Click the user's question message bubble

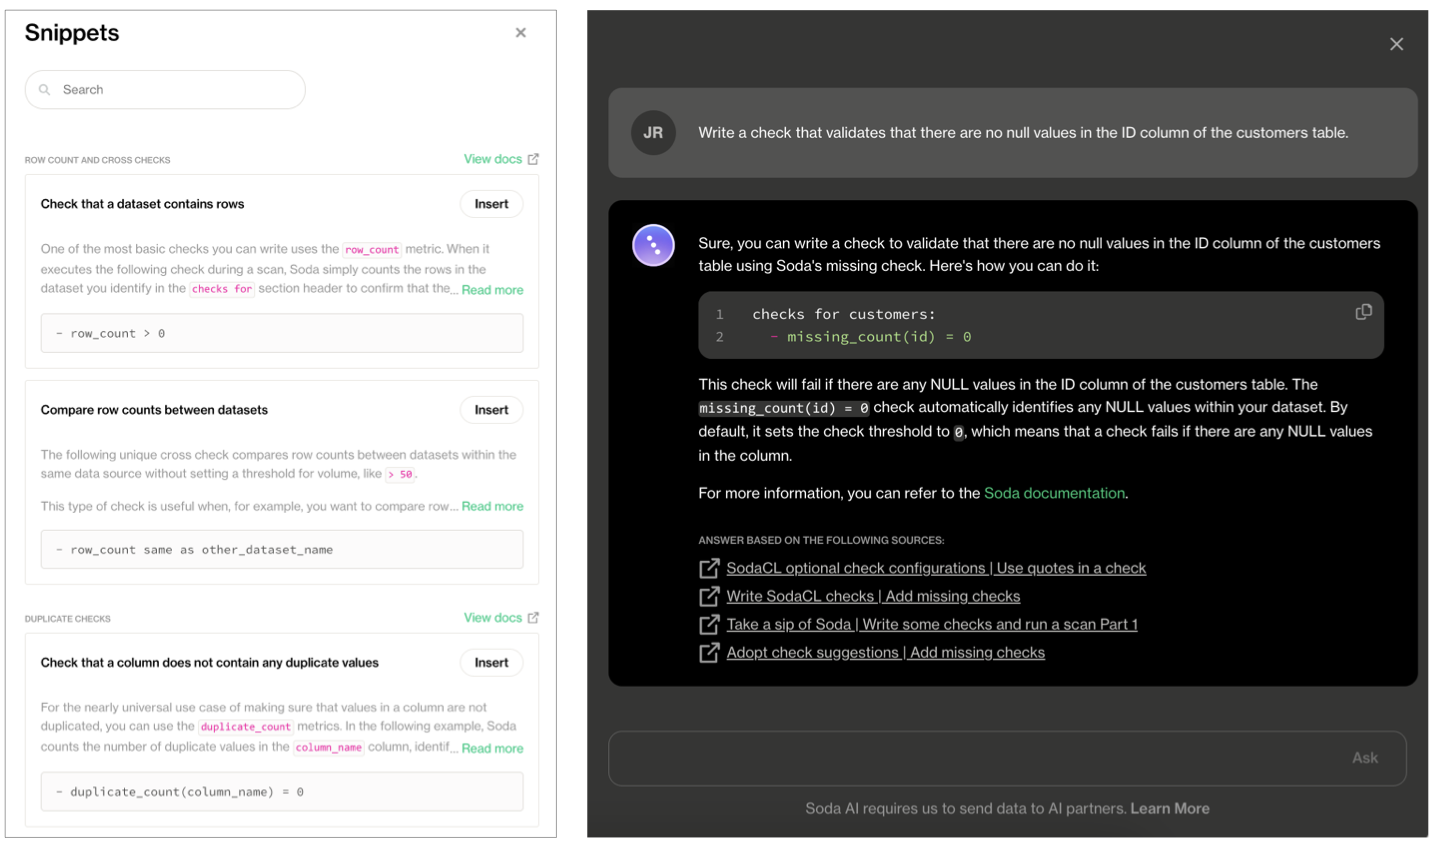click(1012, 133)
